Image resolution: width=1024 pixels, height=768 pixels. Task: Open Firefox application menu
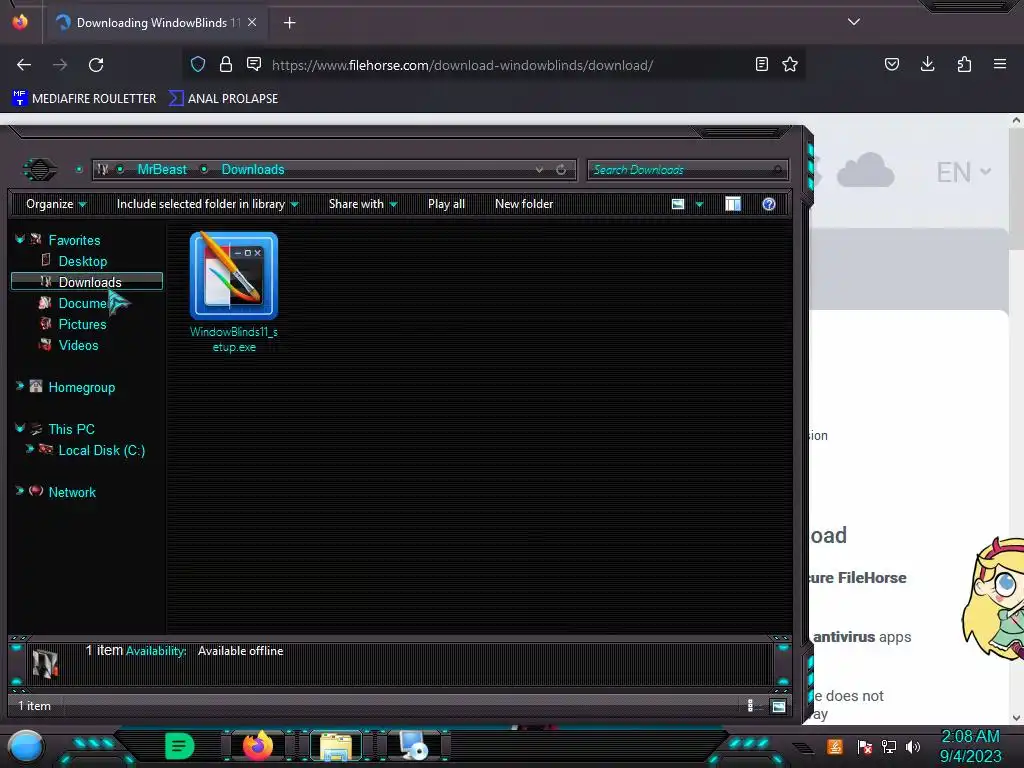tap(1000, 64)
